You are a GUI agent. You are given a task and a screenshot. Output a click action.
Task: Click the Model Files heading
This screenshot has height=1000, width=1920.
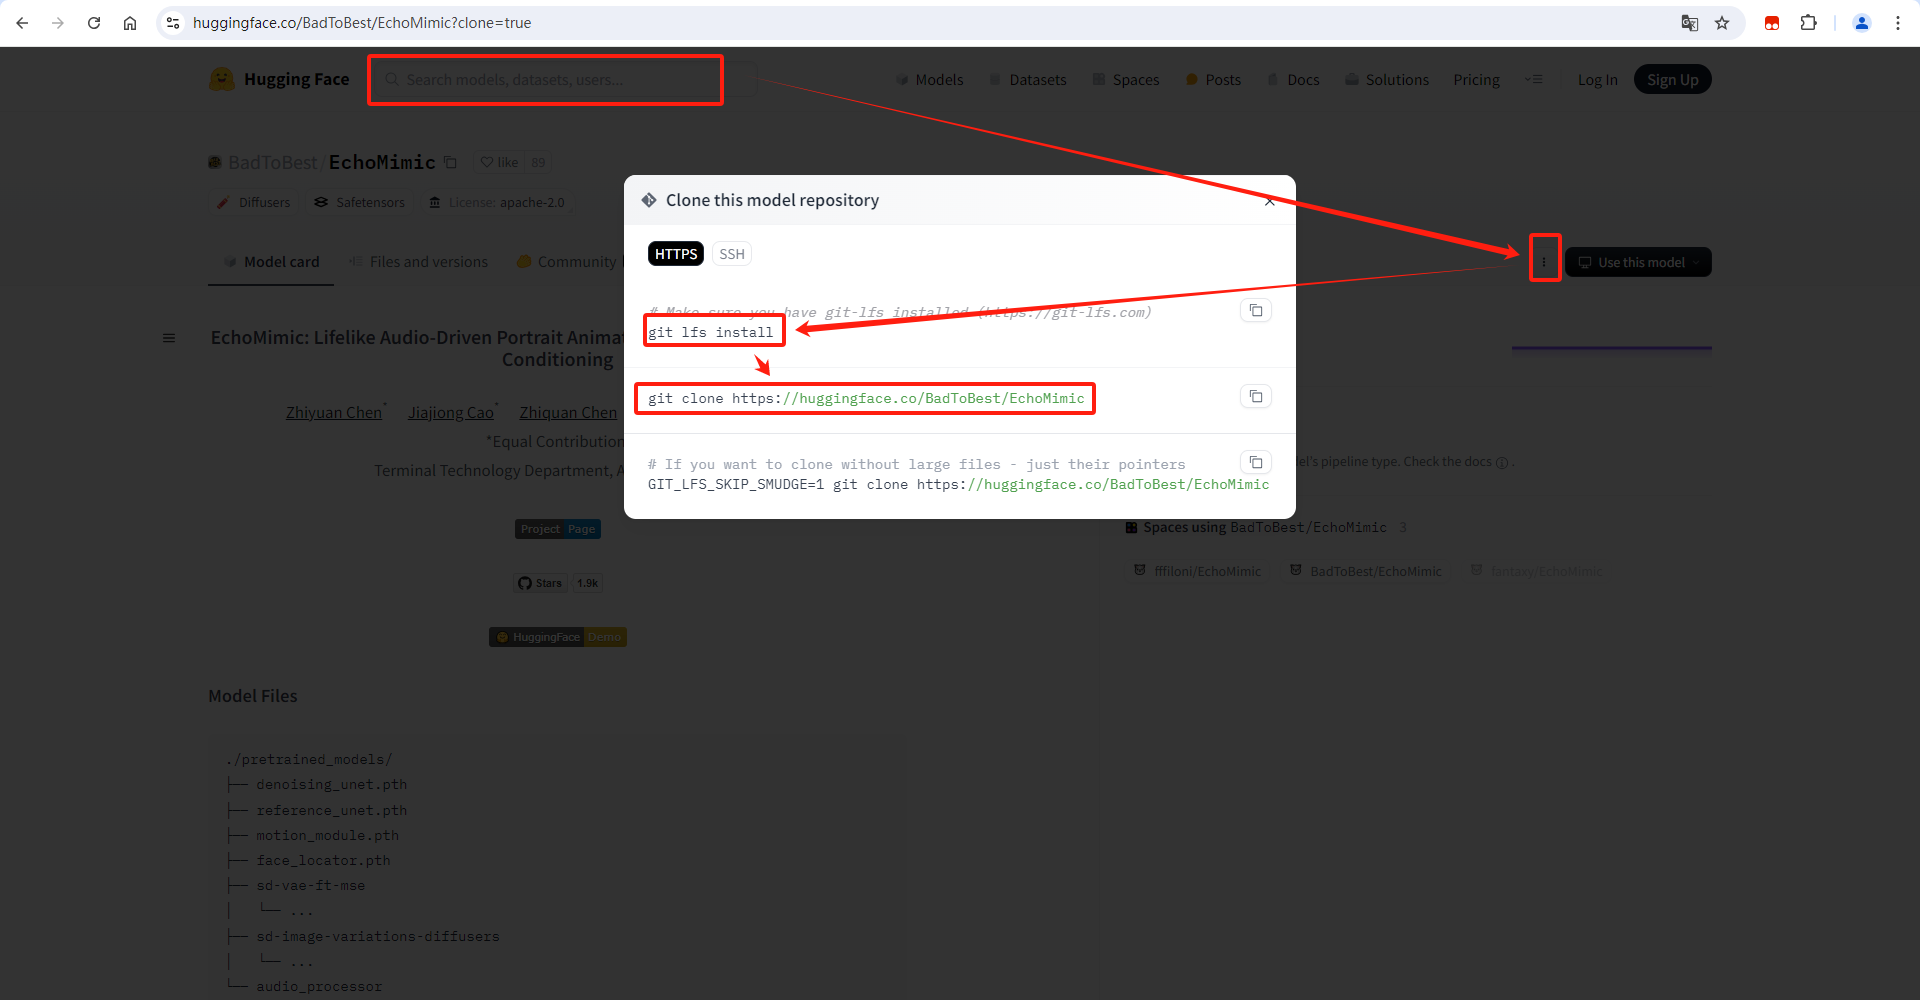tap(253, 696)
